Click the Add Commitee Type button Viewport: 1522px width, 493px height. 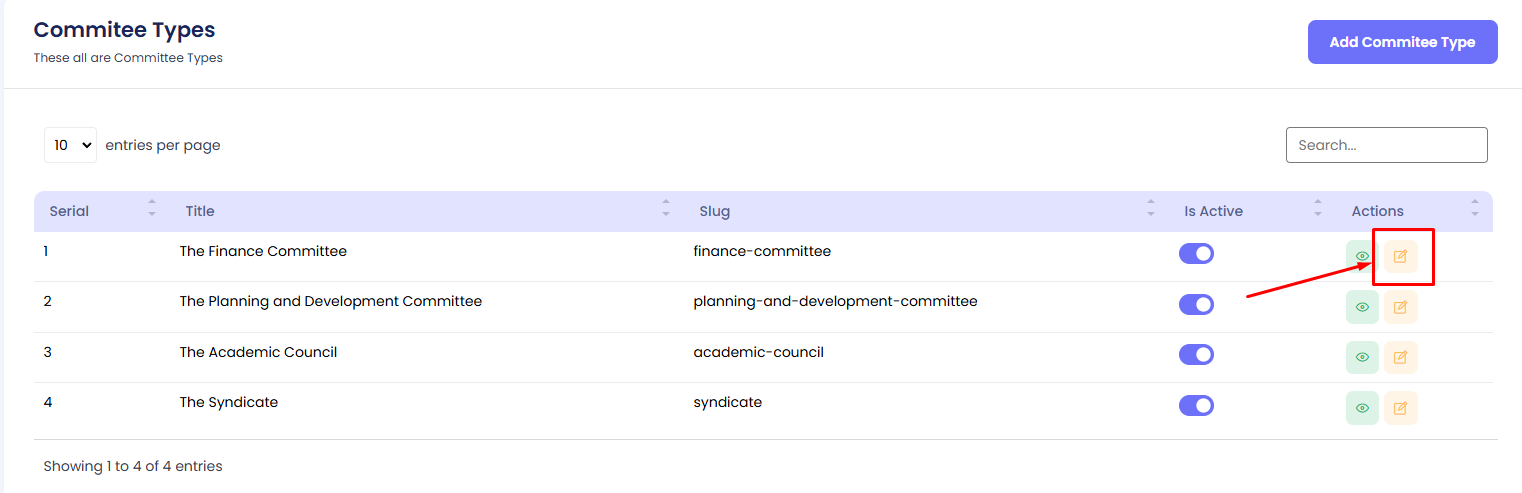coord(1402,42)
